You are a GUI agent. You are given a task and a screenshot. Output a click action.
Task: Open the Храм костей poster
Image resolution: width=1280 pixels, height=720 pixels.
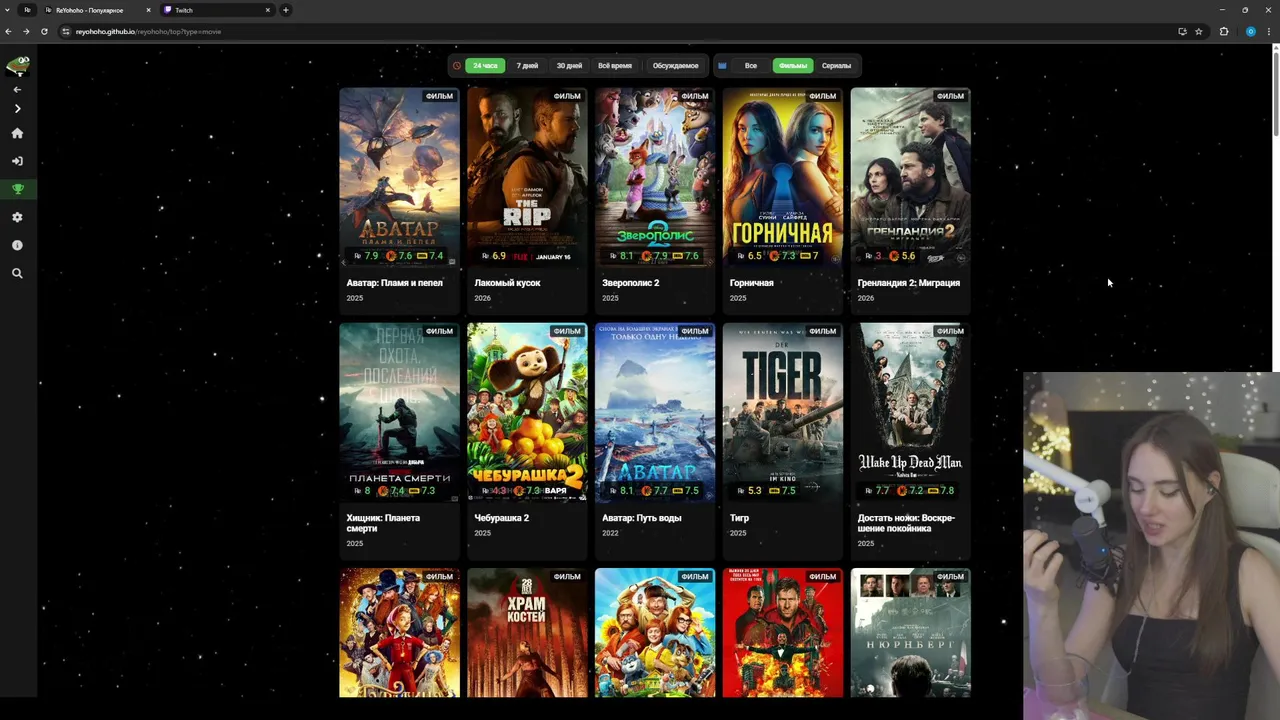[527, 633]
